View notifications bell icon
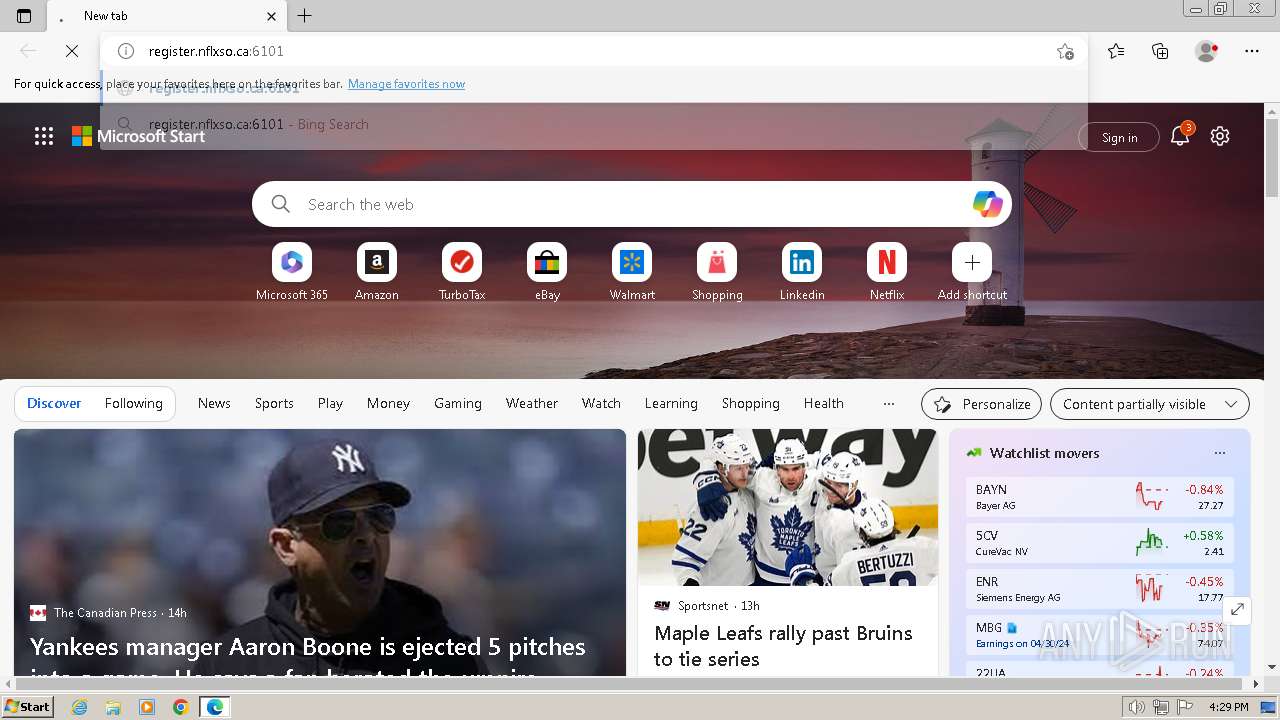The height and width of the screenshot is (720, 1280). (1180, 137)
